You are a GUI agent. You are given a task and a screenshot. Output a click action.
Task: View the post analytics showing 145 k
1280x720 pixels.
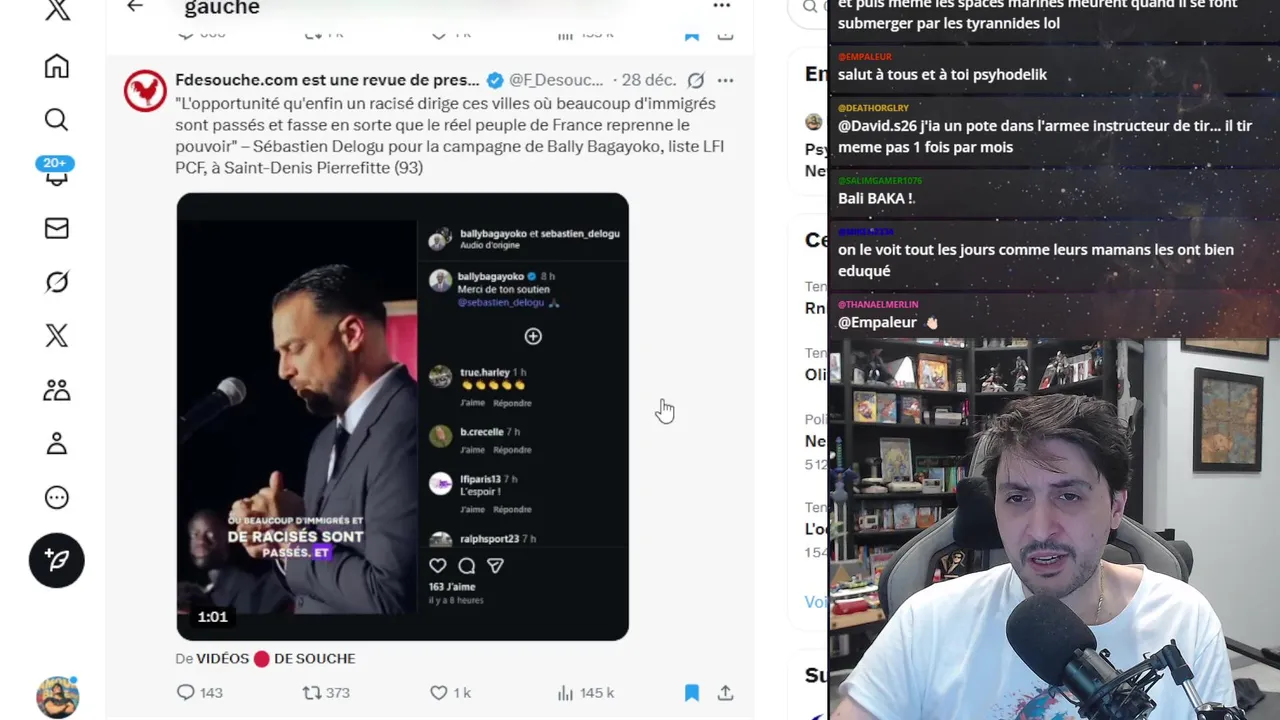tap(585, 692)
